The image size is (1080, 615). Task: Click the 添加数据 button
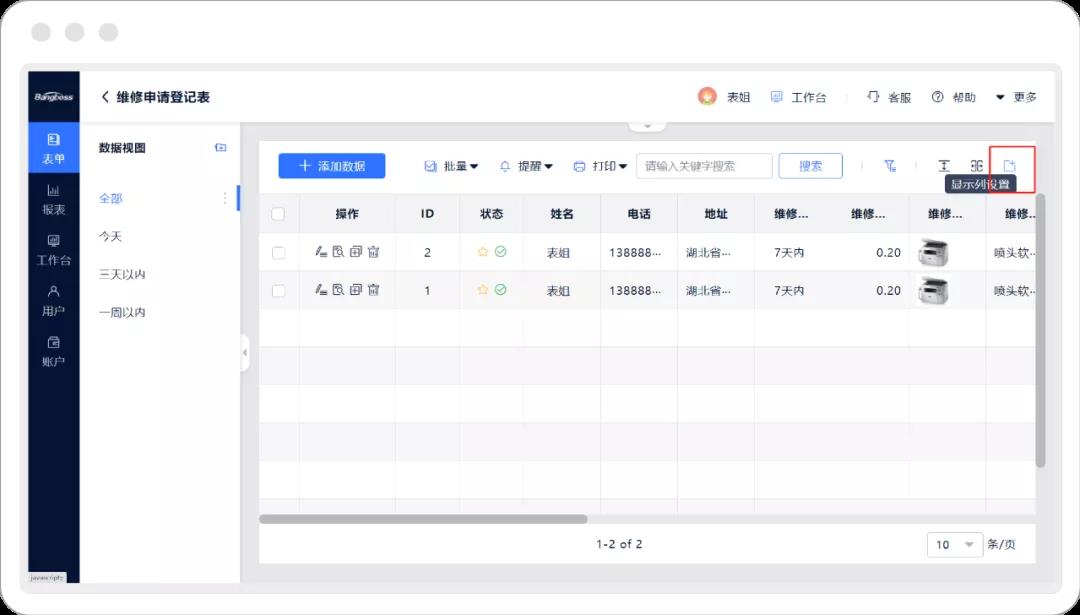click(331, 166)
